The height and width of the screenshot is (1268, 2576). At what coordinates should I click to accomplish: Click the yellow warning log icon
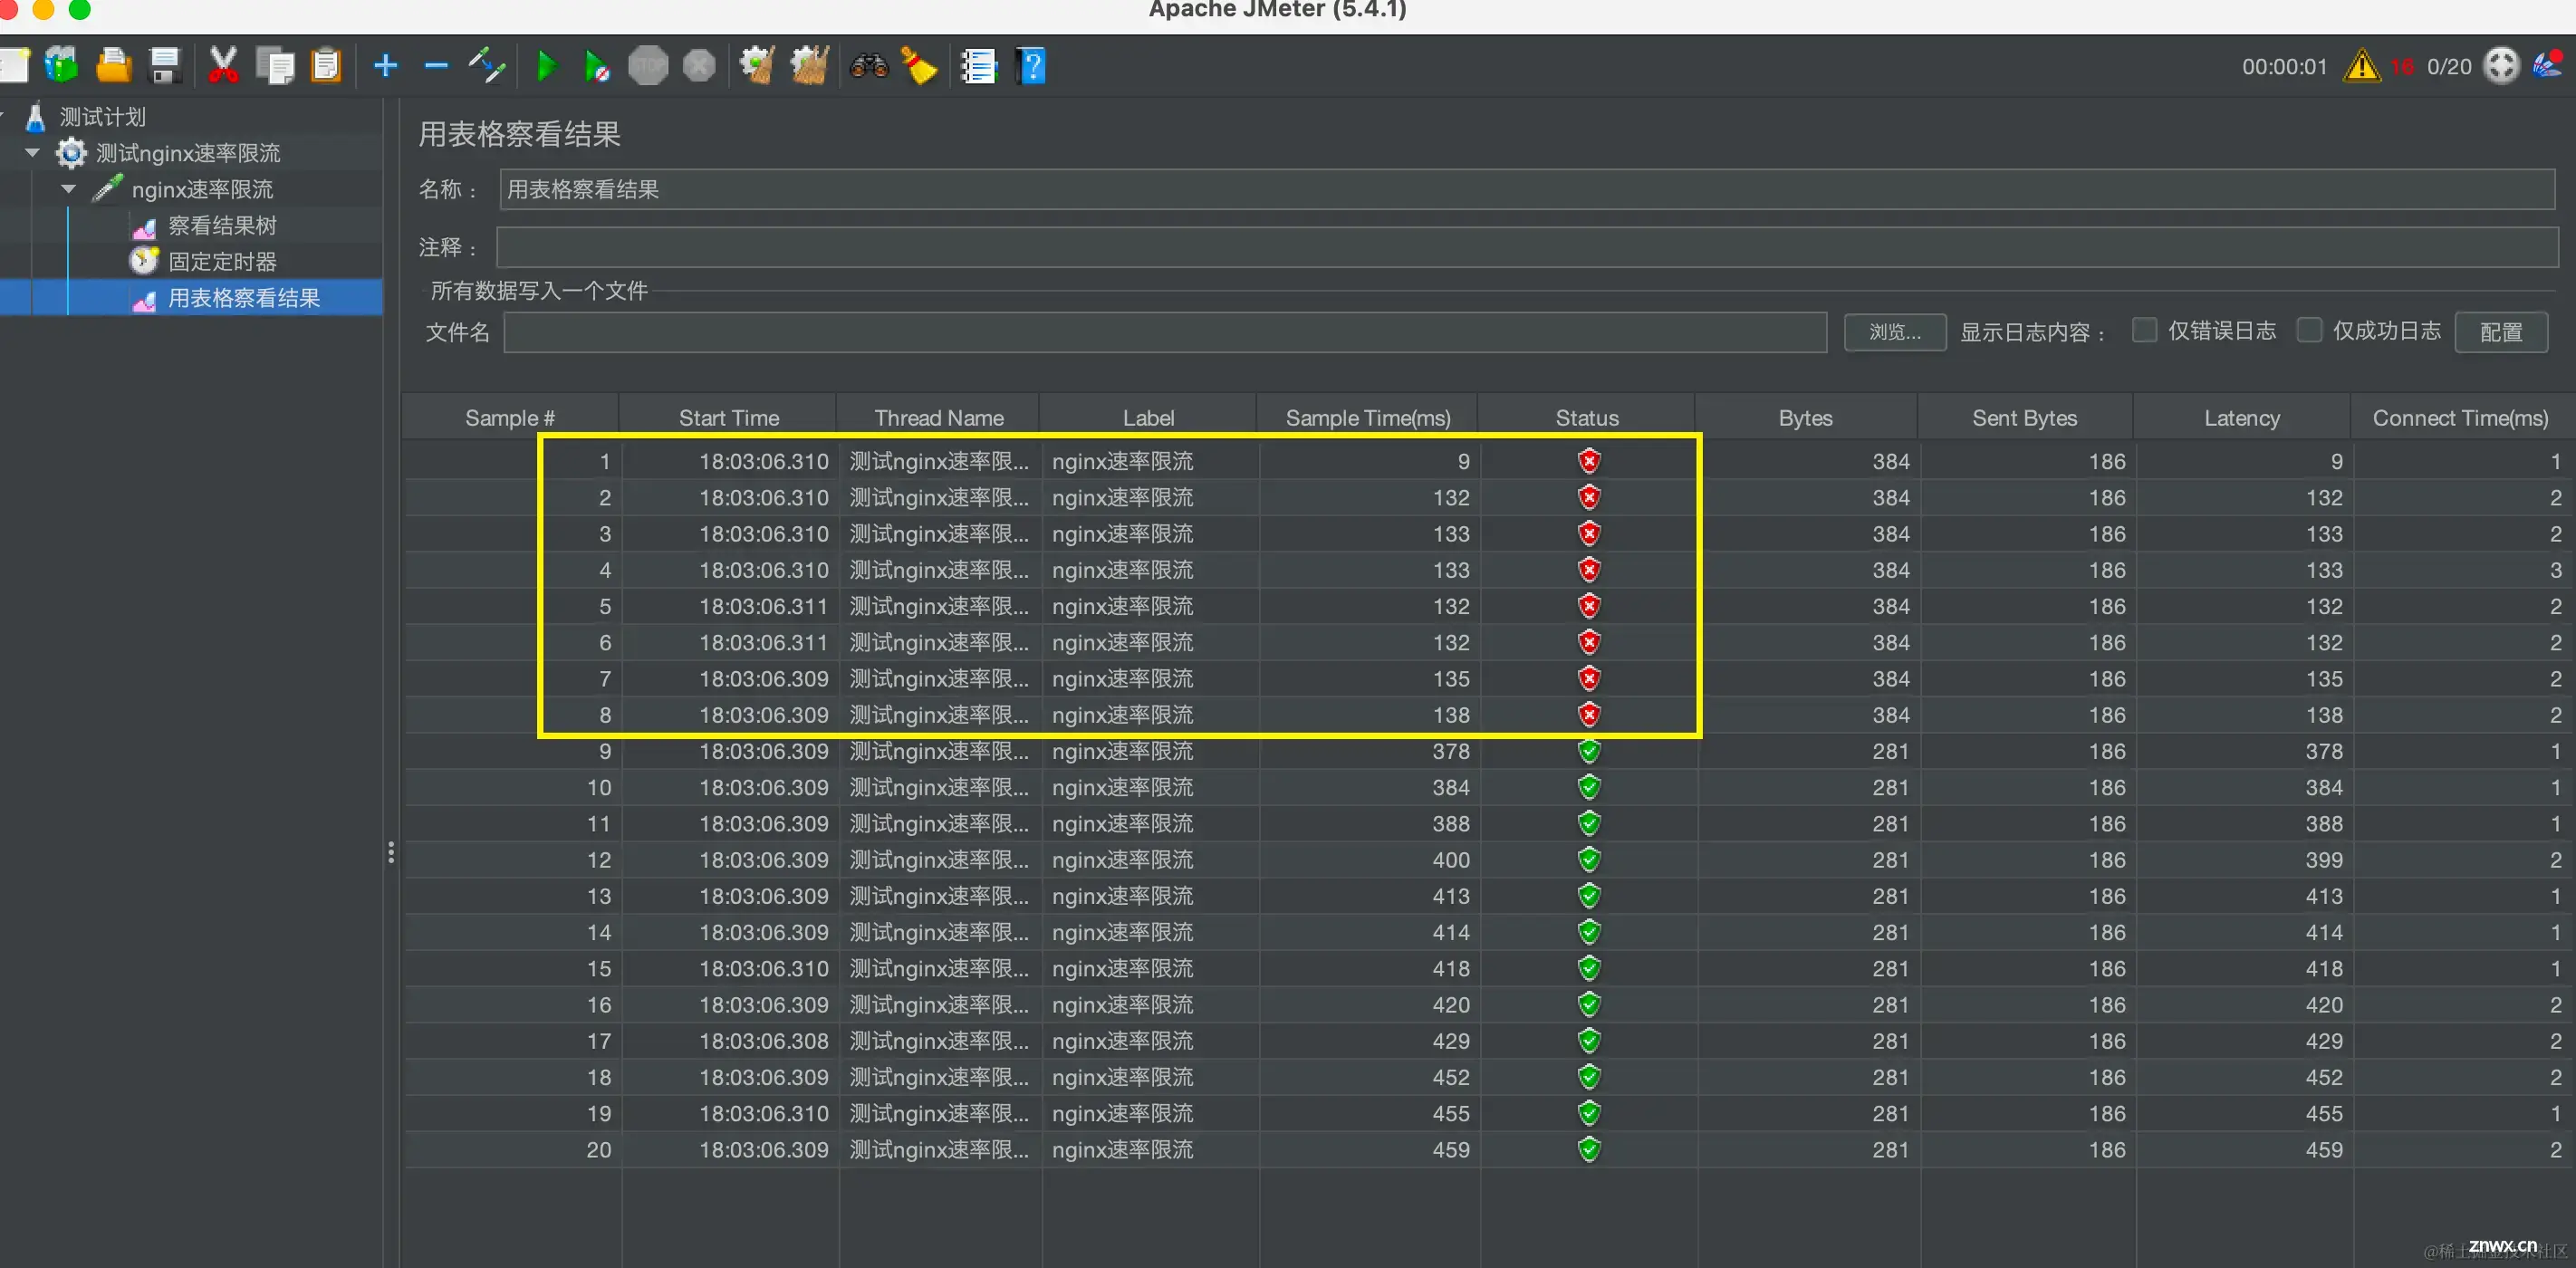coord(2362,66)
